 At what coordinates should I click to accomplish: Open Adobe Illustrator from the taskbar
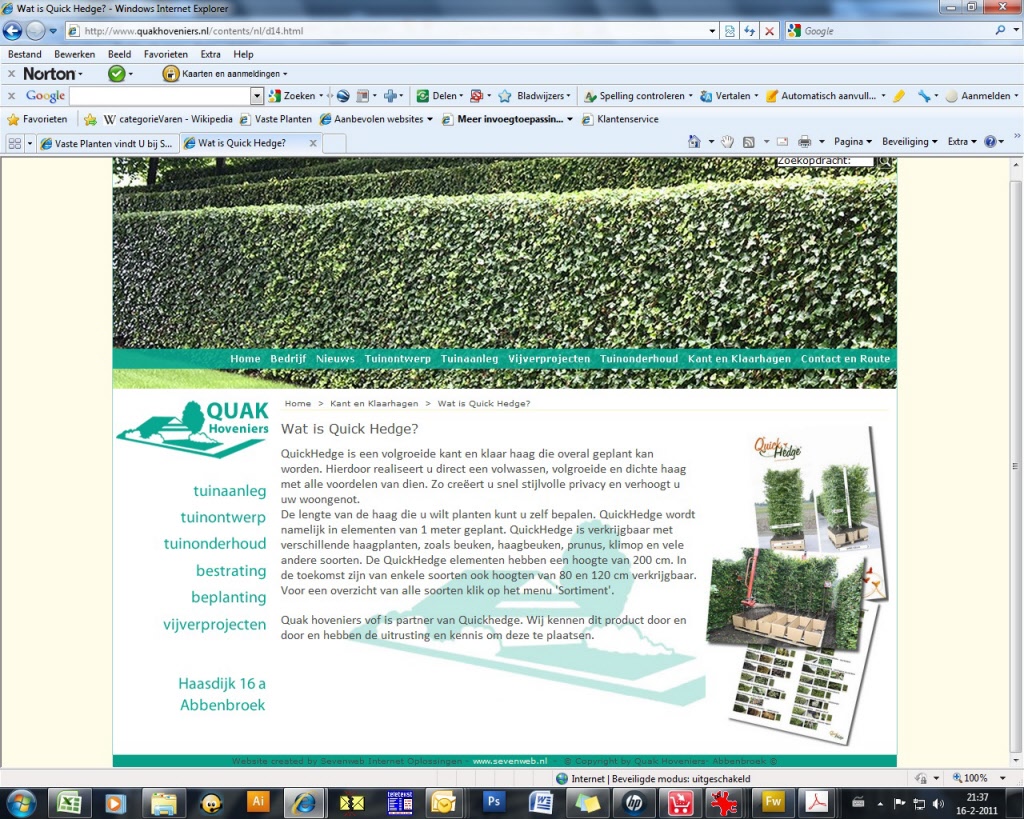point(258,801)
